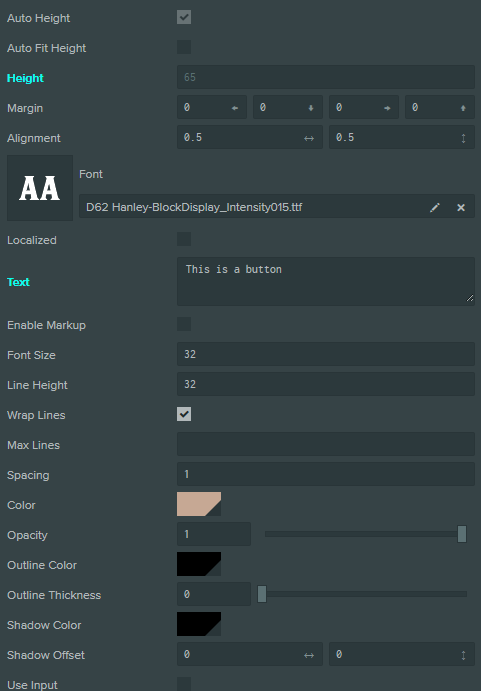Click the highlighted Text label
This screenshot has width=481, height=691.
[19, 282]
